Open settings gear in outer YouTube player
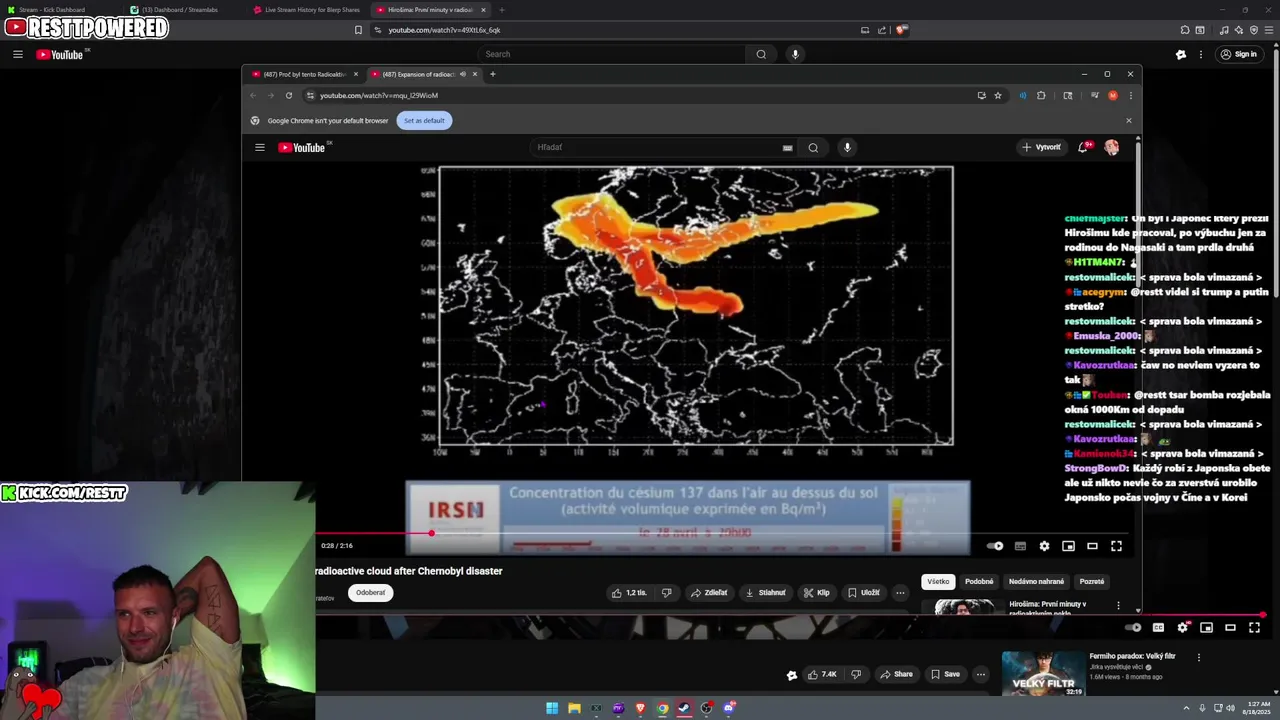Viewport: 1280px width, 720px height. [x=1182, y=627]
